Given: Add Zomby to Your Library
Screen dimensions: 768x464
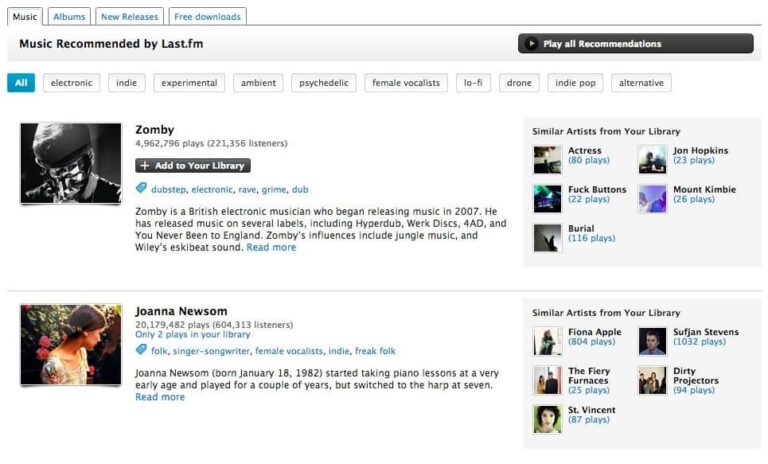Looking at the screenshot, I should [x=192, y=166].
